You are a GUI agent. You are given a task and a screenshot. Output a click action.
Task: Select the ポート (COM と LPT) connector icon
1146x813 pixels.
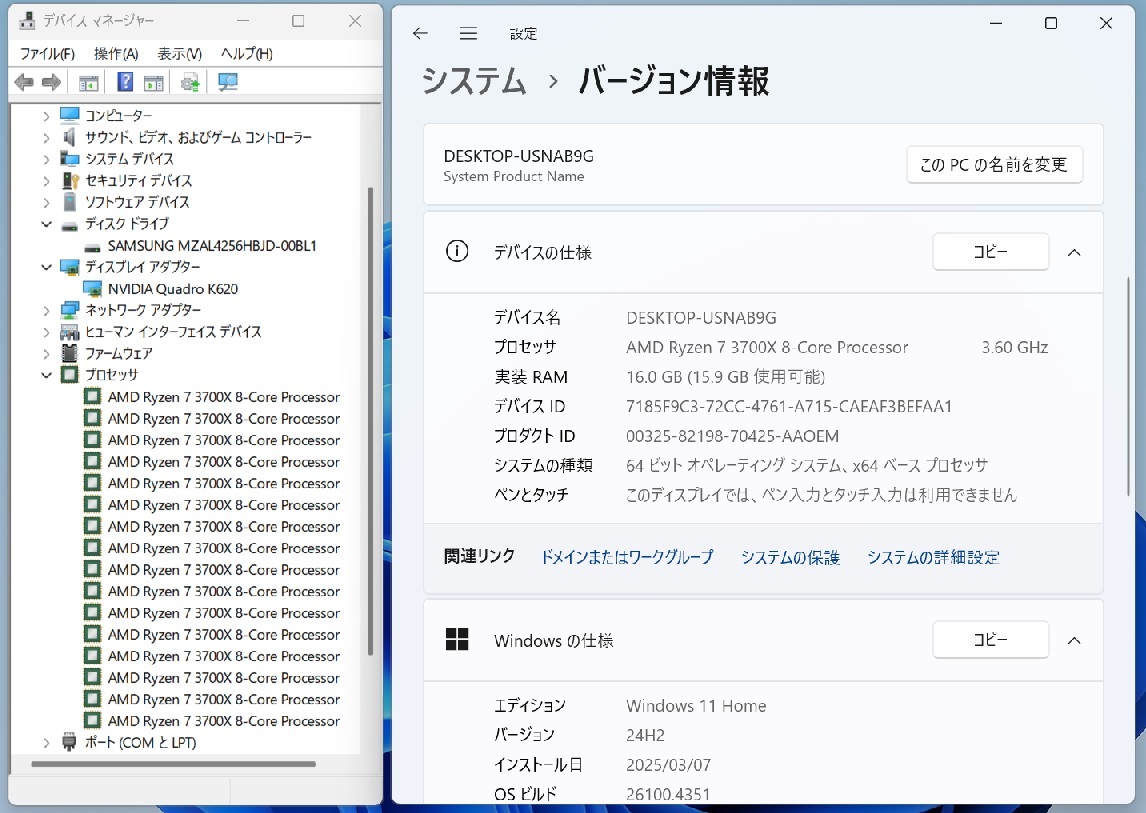69,742
